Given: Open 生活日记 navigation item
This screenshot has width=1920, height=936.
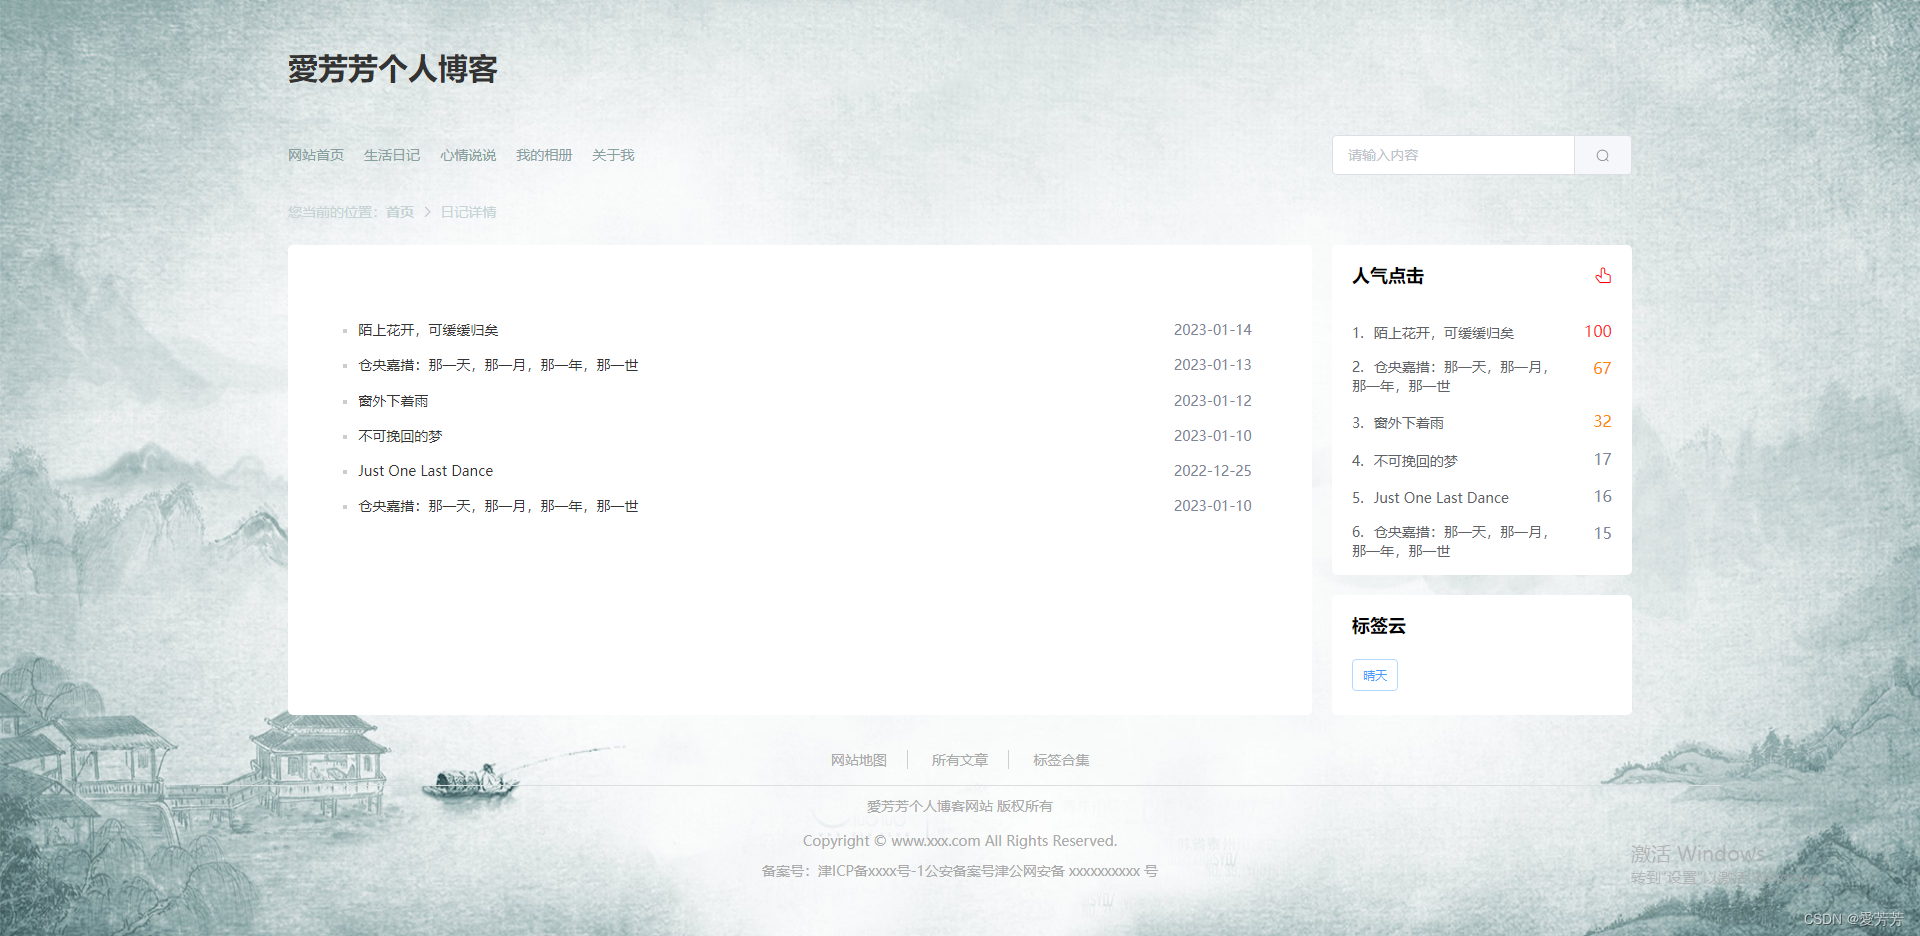Looking at the screenshot, I should pos(392,155).
